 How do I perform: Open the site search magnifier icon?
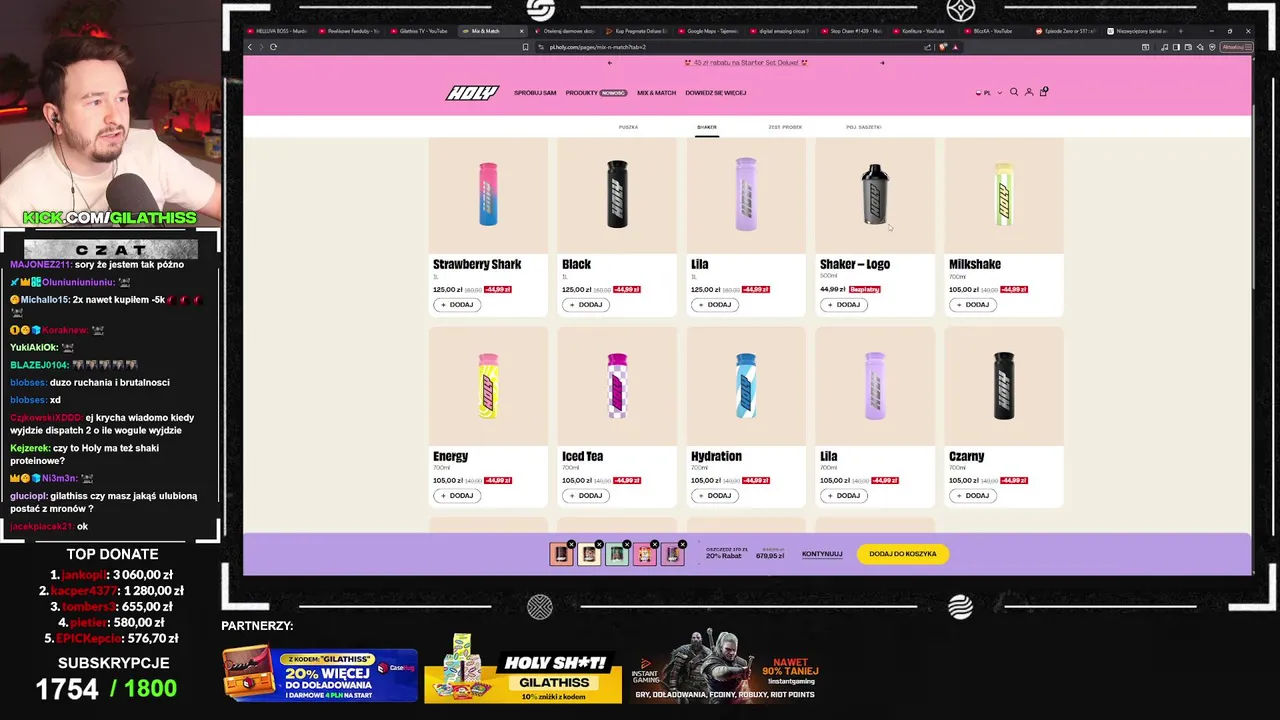(1014, 92)
